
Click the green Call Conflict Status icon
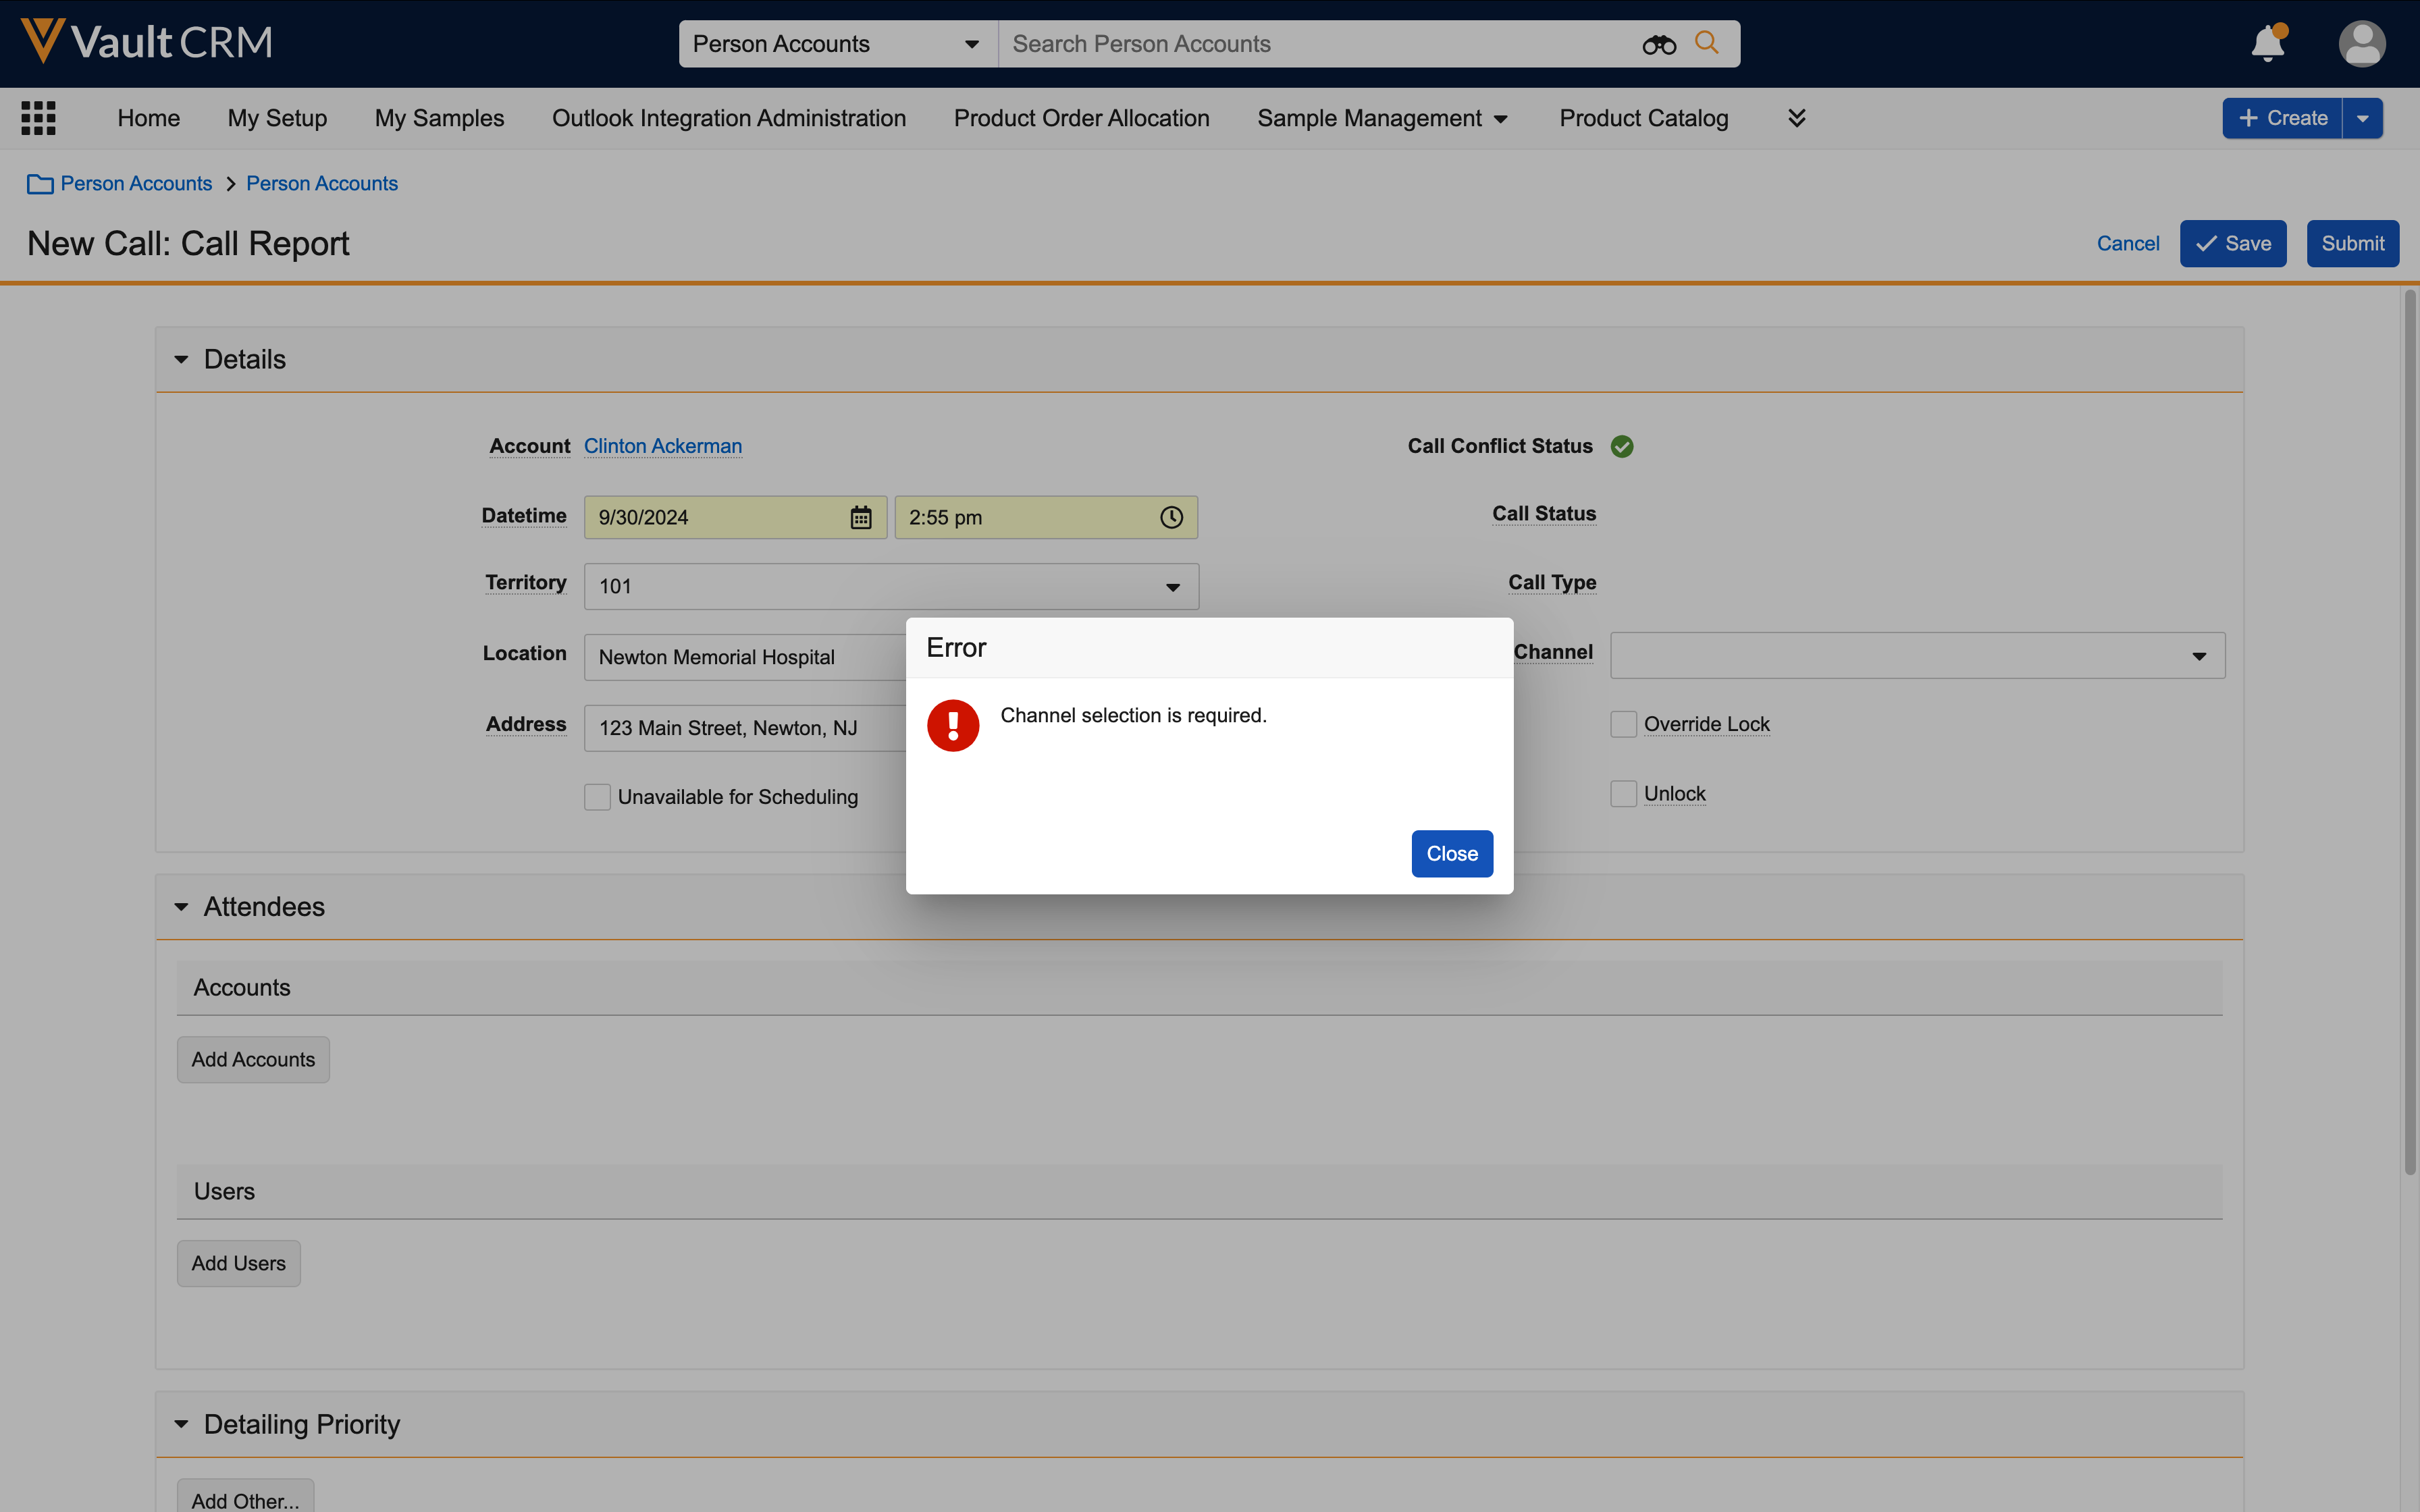[x=1622, y=446]
